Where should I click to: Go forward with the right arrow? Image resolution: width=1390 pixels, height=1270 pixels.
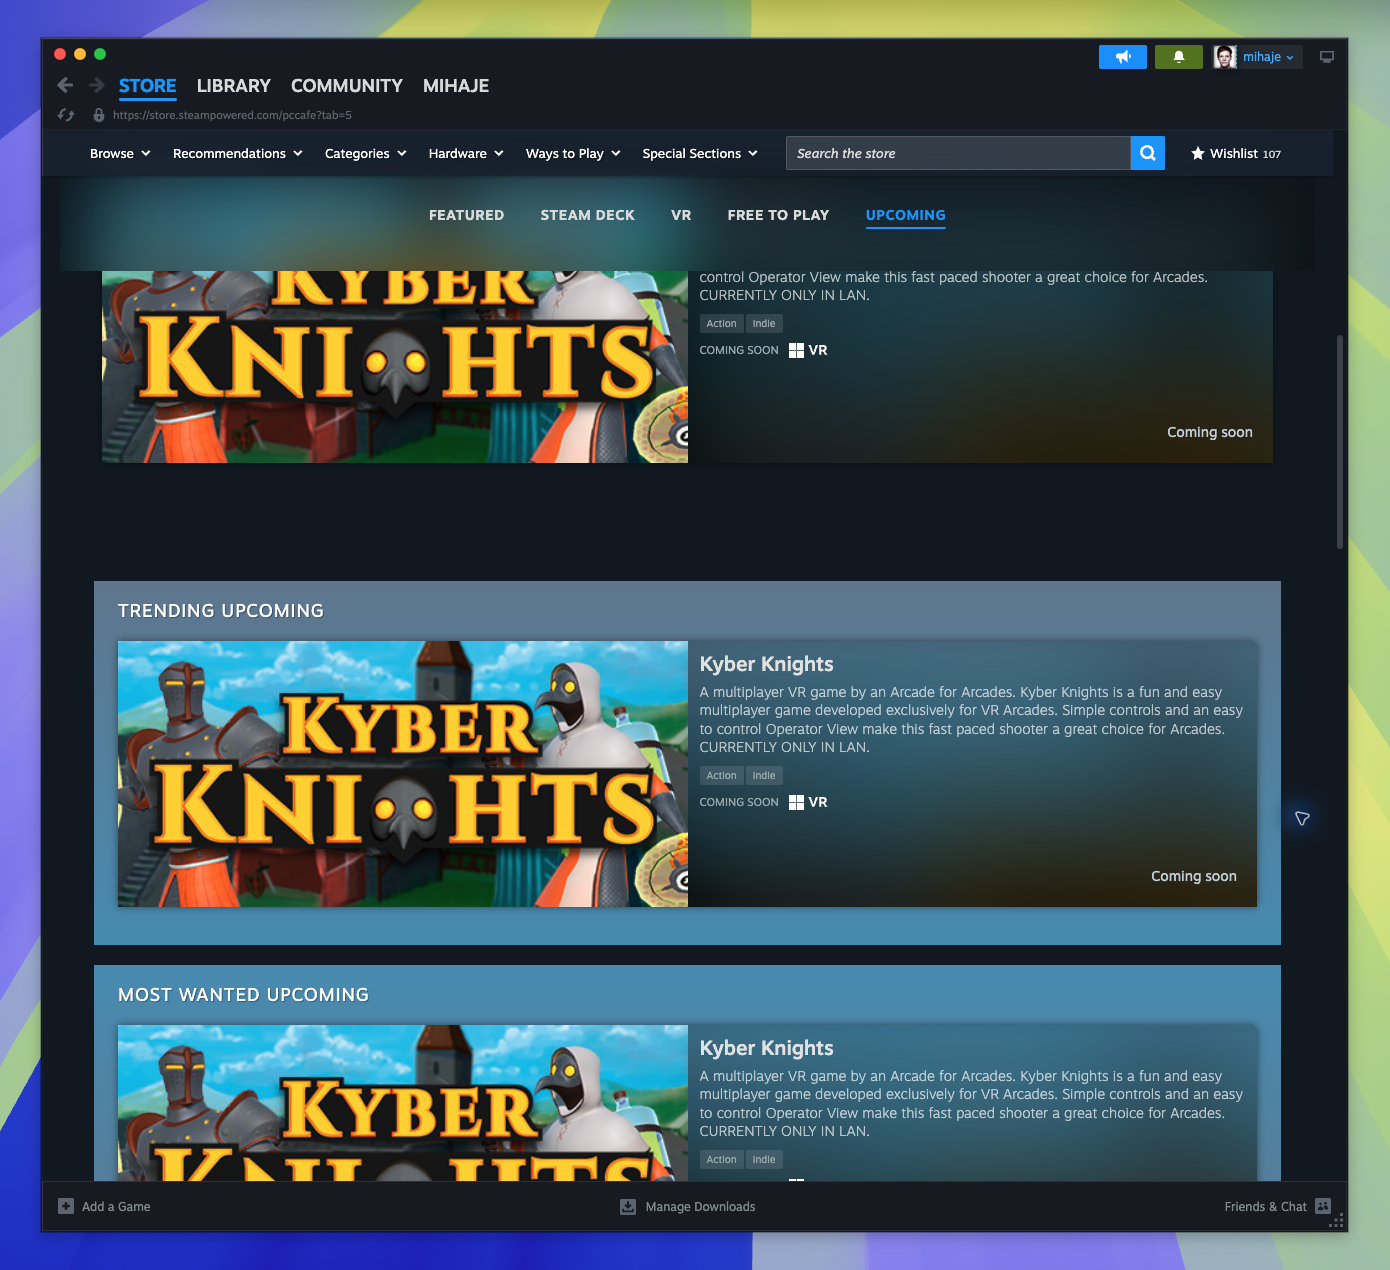pyautogui.click(x=96, y=85)
